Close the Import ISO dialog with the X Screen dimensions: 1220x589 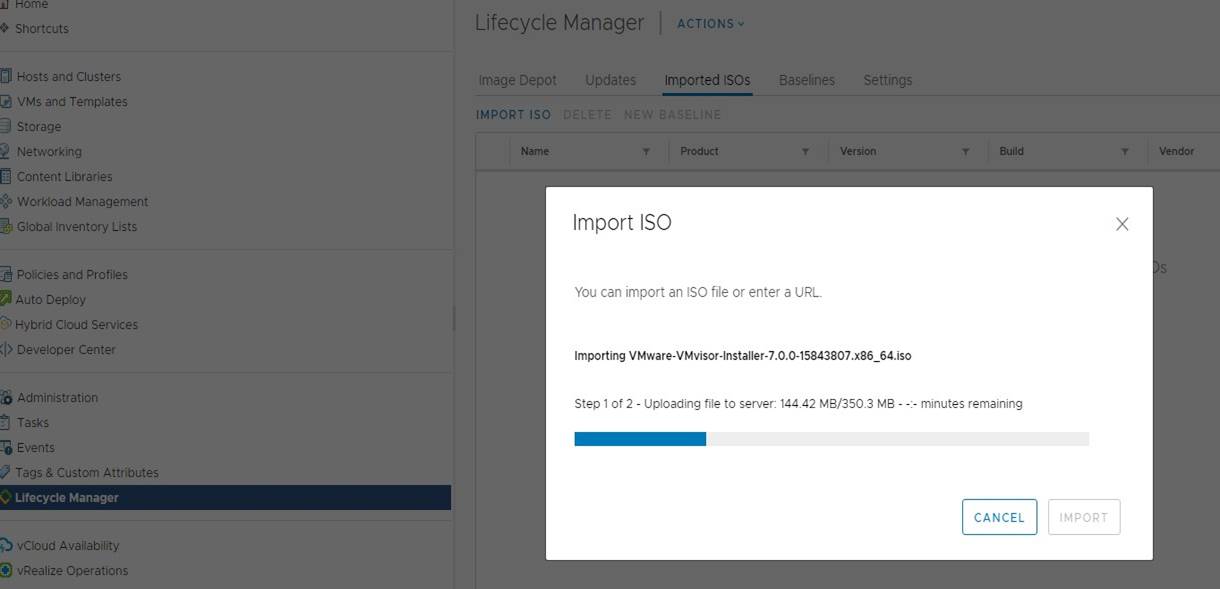pos(1122,224)
